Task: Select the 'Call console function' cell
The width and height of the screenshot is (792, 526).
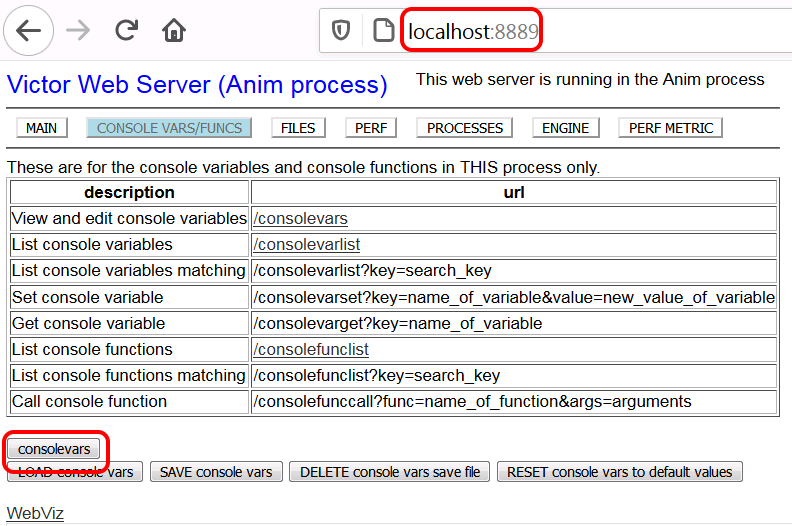Action: 129,402
